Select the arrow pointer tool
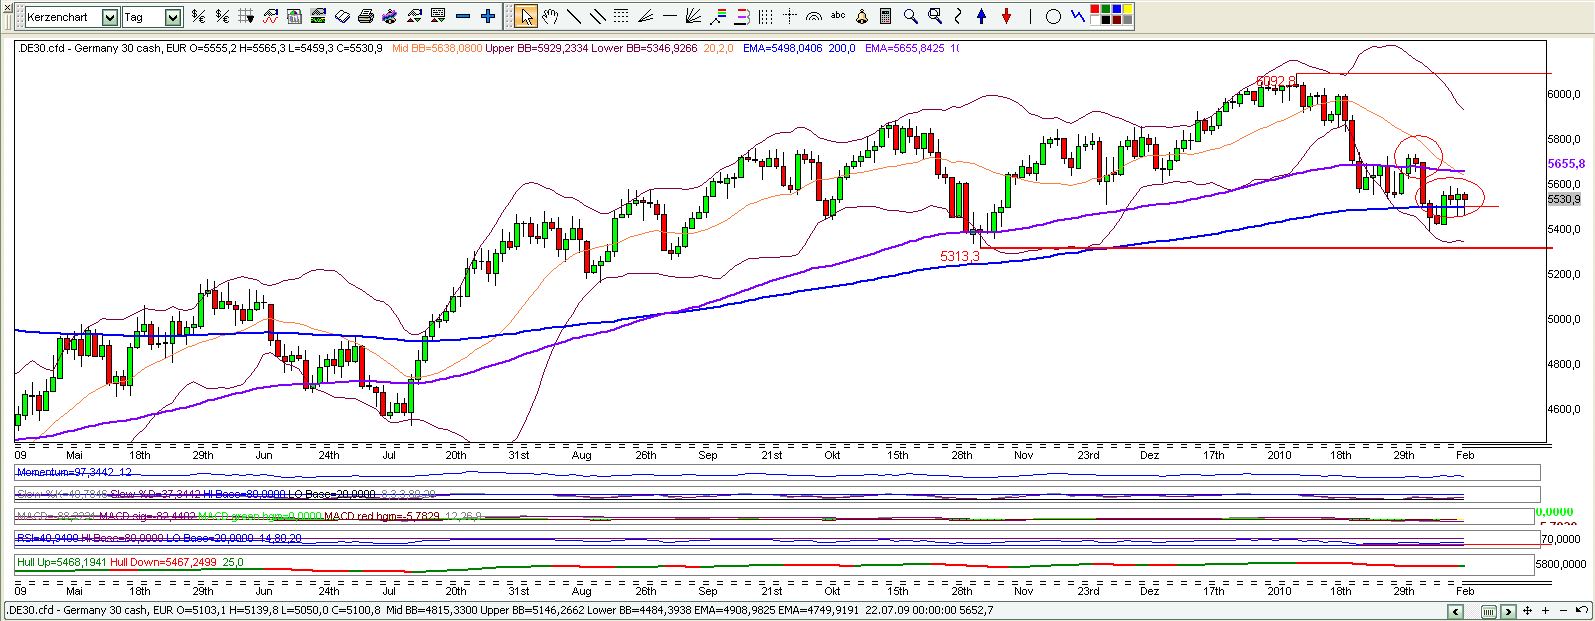Viewport: 1595px width, 621px height. coord(525,17)
